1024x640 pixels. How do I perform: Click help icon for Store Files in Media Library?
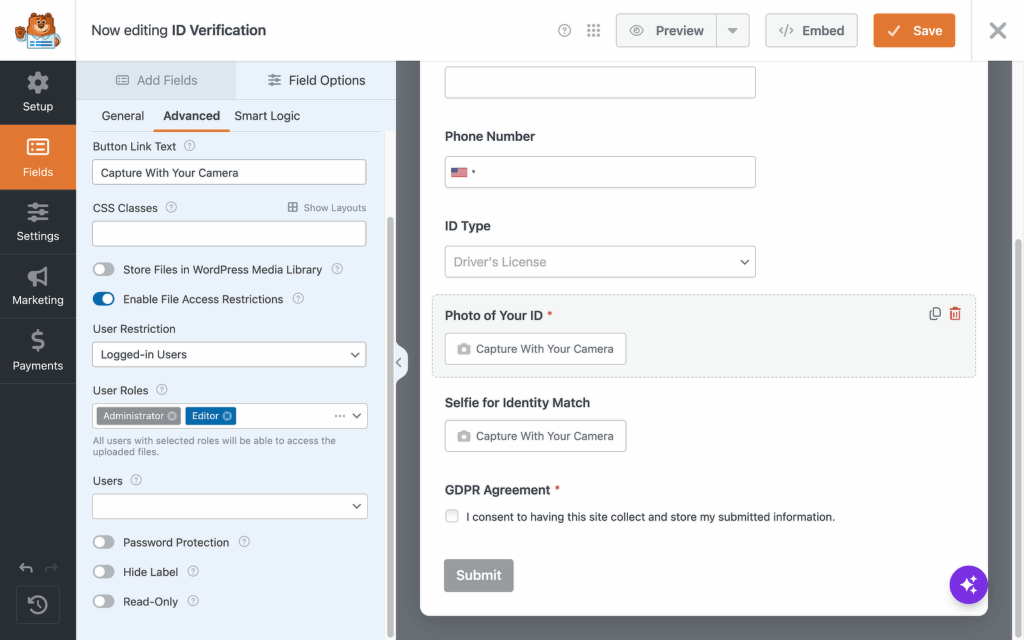(x=337, y=268)
